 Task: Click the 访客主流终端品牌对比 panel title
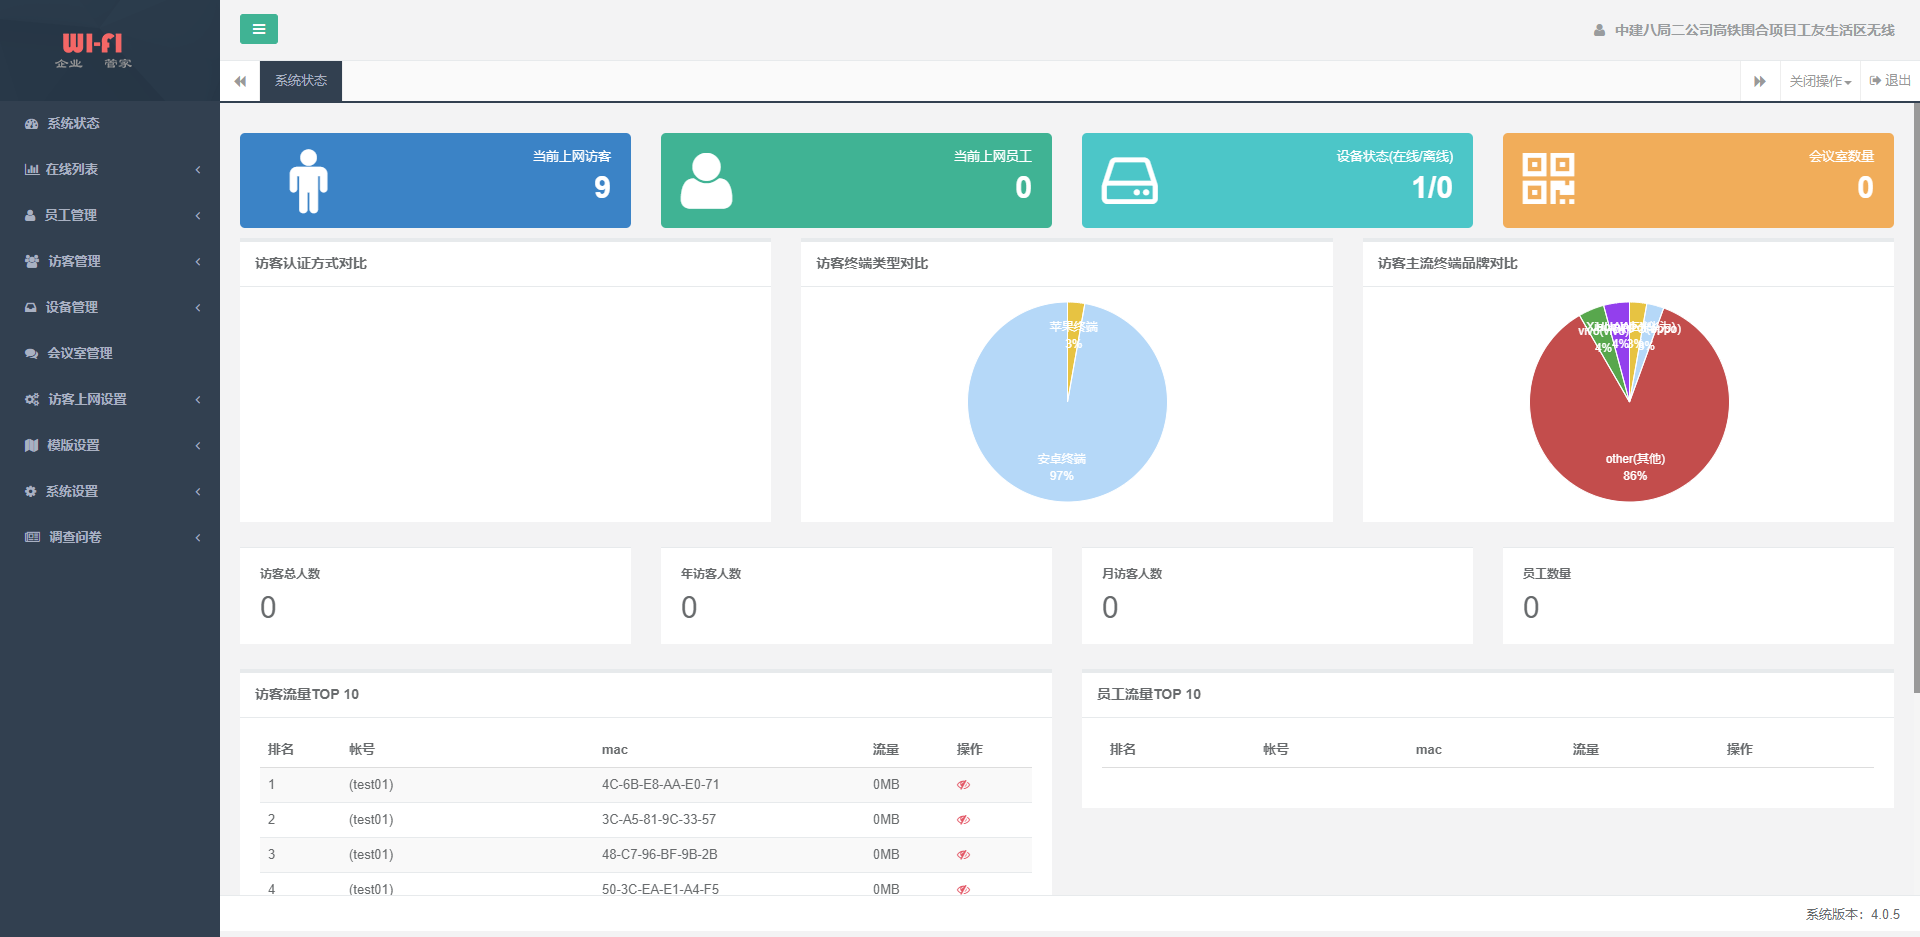[1447, 263]
